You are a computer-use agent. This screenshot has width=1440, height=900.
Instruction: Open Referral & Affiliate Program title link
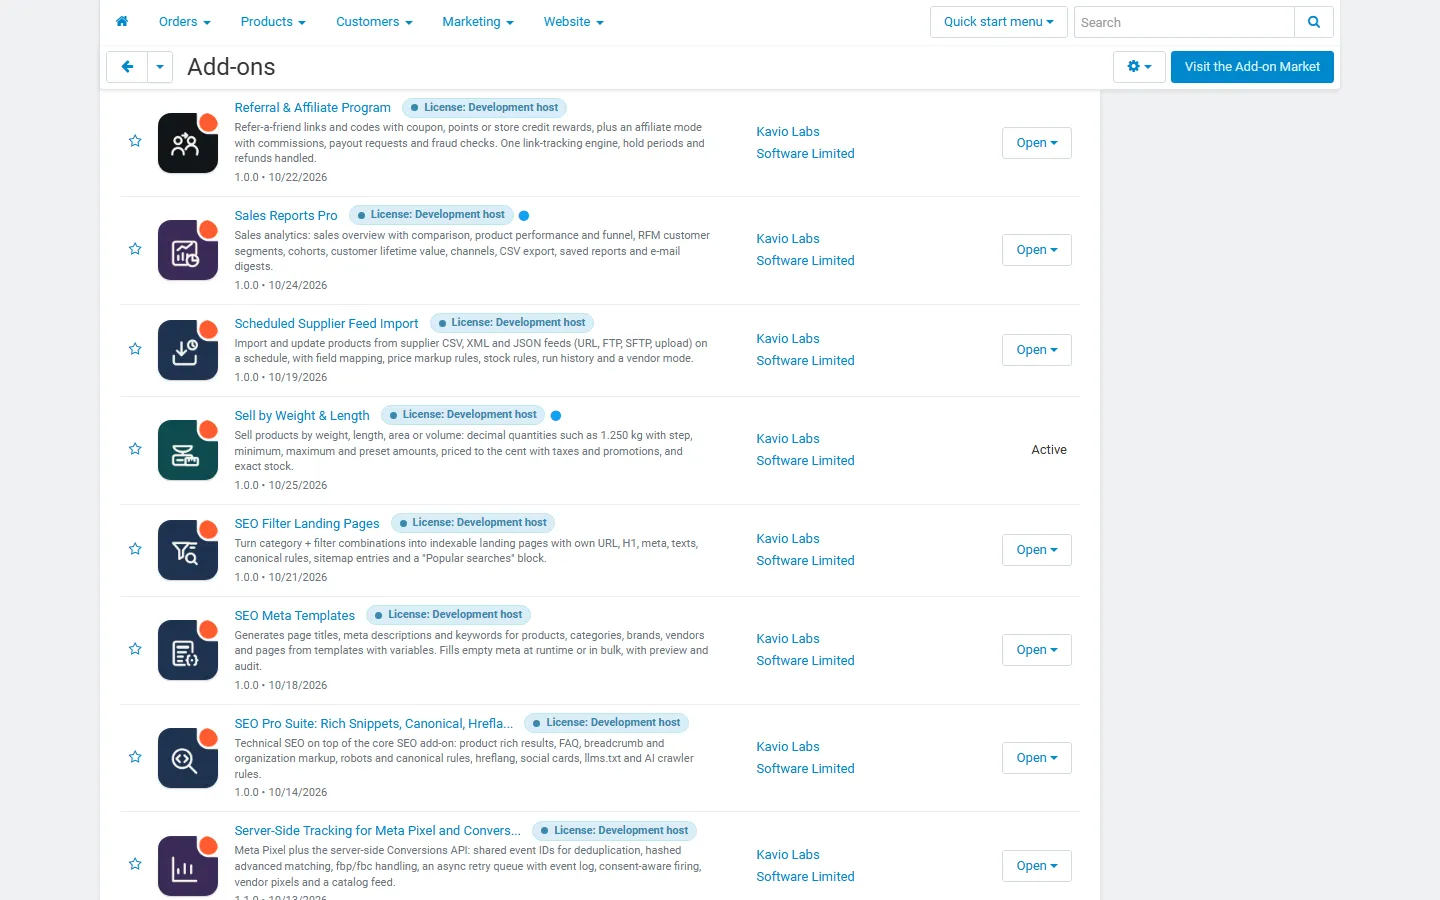pos(312,108)
